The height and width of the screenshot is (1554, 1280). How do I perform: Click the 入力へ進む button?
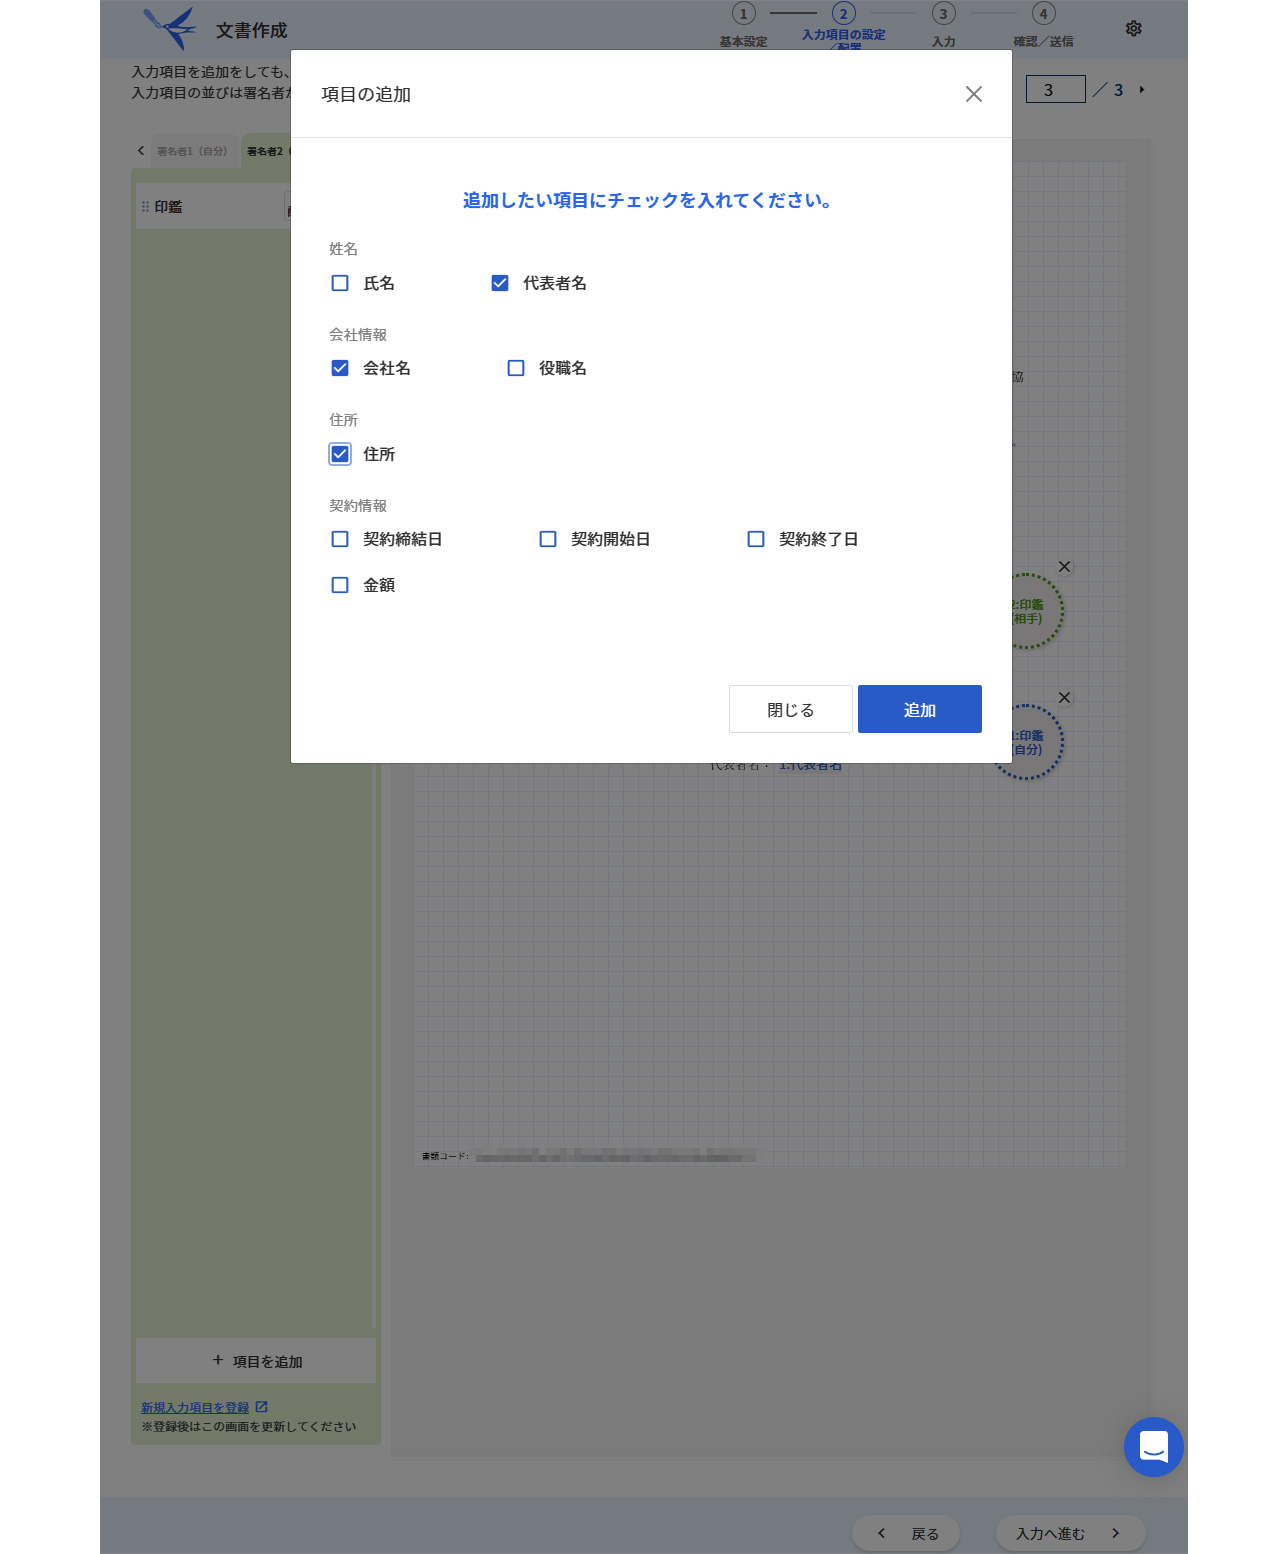click(x=1070, y=1533)
